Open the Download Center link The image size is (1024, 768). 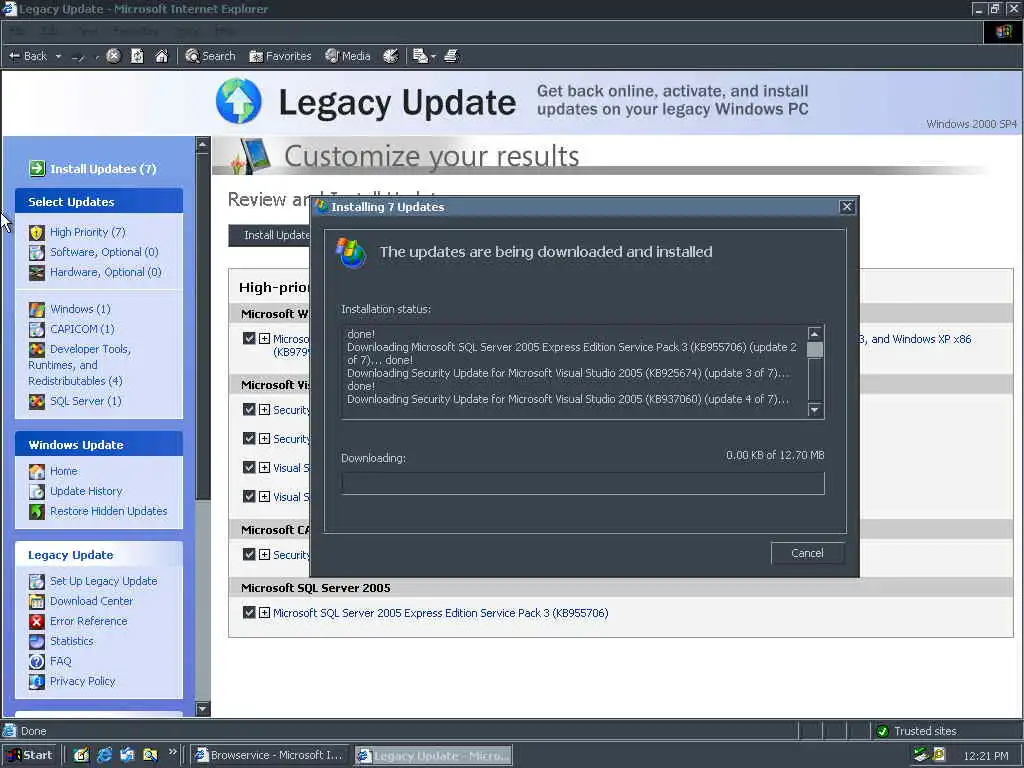91,601
